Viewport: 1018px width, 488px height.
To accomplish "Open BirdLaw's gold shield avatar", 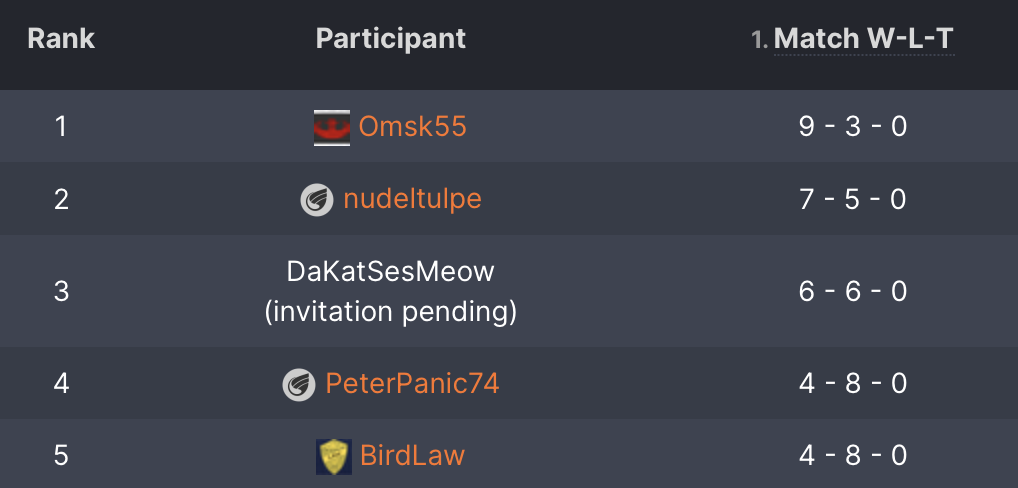I will (x=334, y=456).
